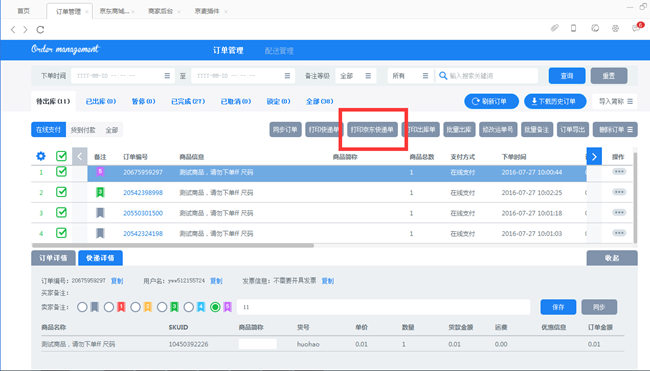Click the 打印京东快递单 button

click(372, 130)
